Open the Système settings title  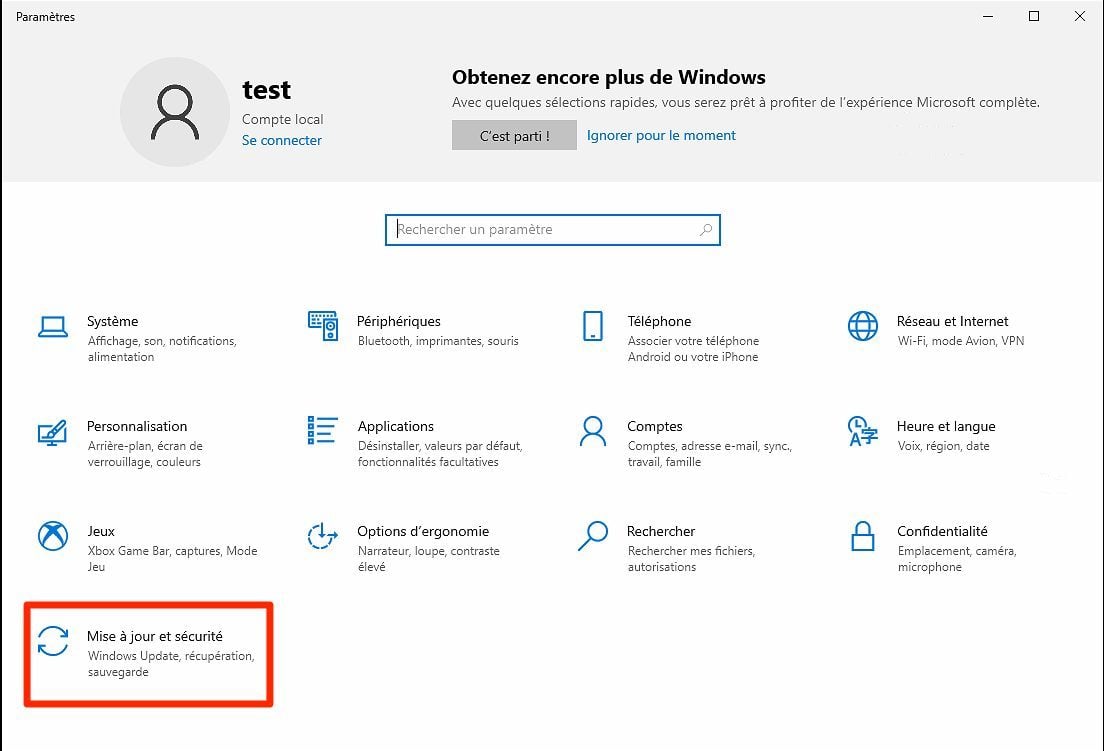point(113,321)
